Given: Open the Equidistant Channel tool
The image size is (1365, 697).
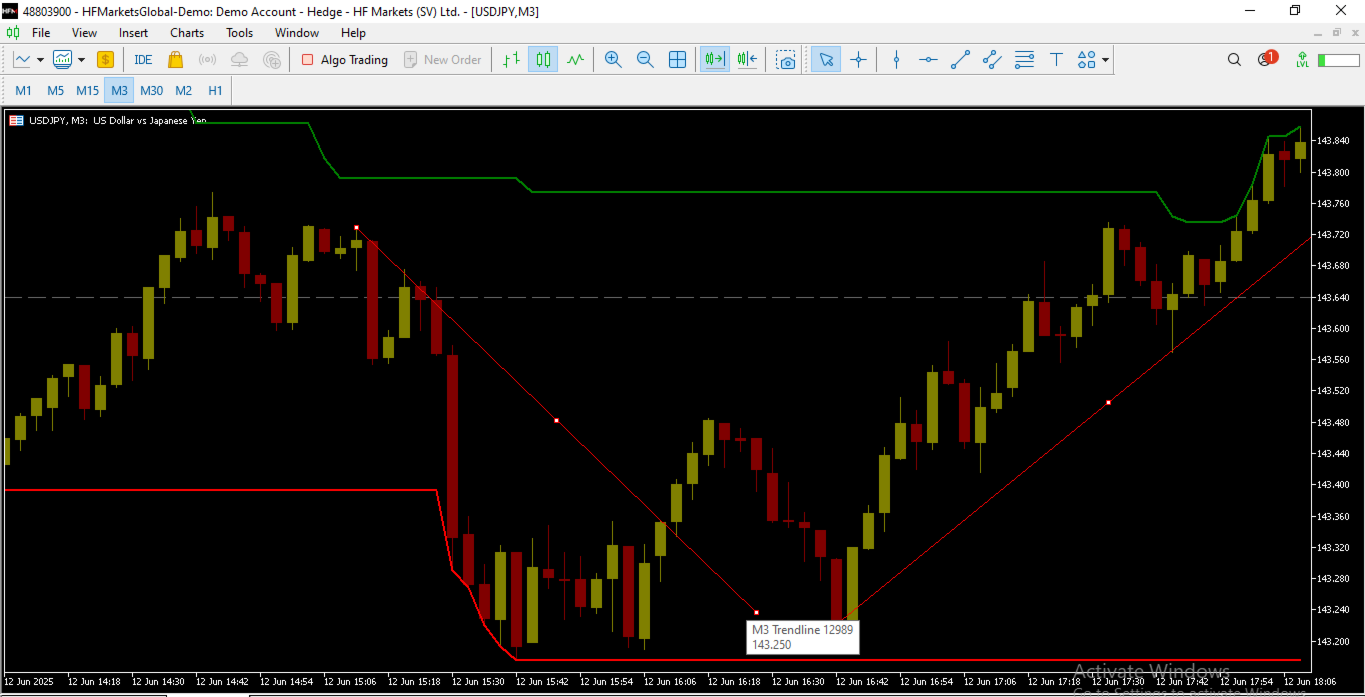Looking at the screenshot, I should pyautogui.click(x=992, y=59).
